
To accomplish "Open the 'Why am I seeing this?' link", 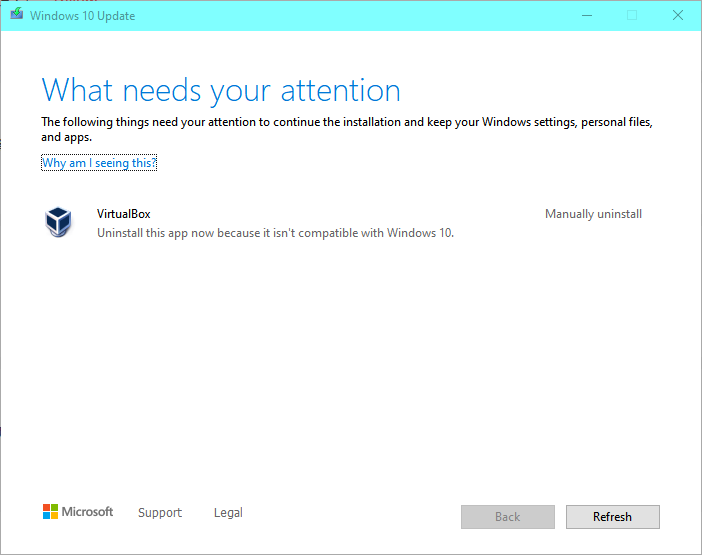I will coord(99,163).
